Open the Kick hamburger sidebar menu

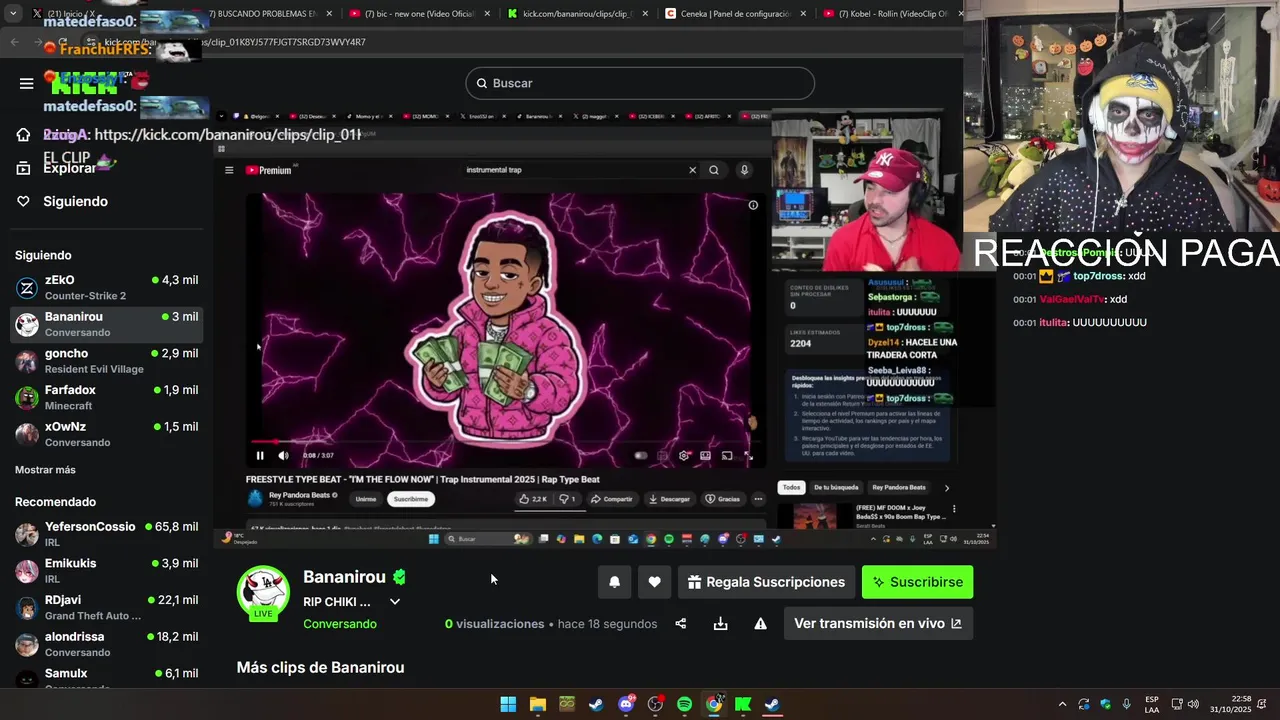click(x=26, y=83)
